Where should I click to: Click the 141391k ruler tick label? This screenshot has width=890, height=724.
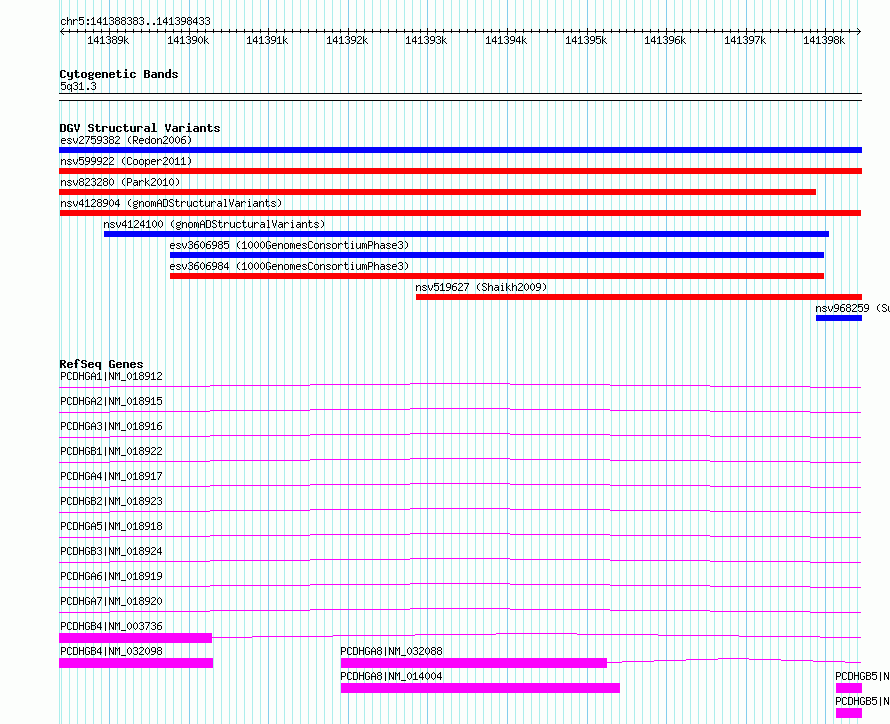tap(267, 40)
